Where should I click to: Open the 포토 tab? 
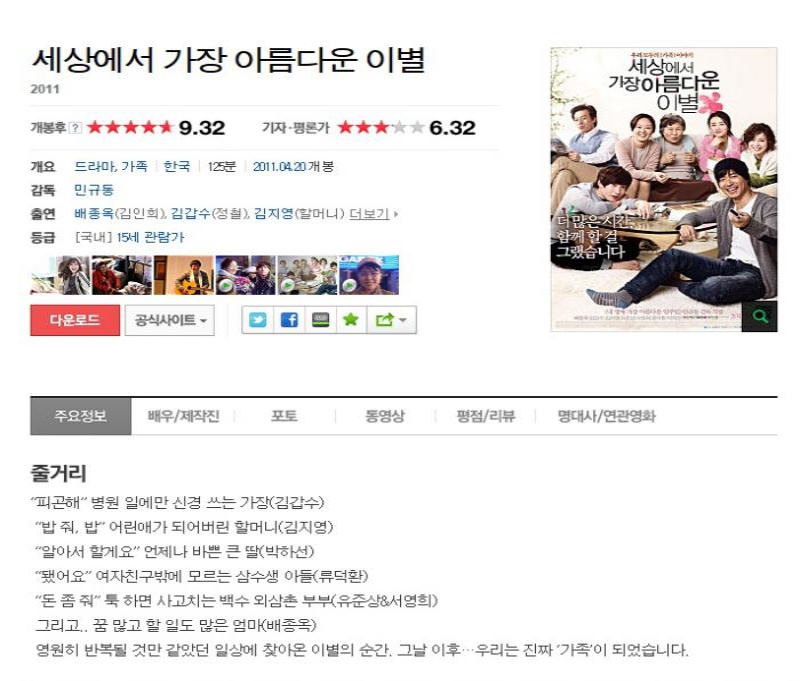284,416
